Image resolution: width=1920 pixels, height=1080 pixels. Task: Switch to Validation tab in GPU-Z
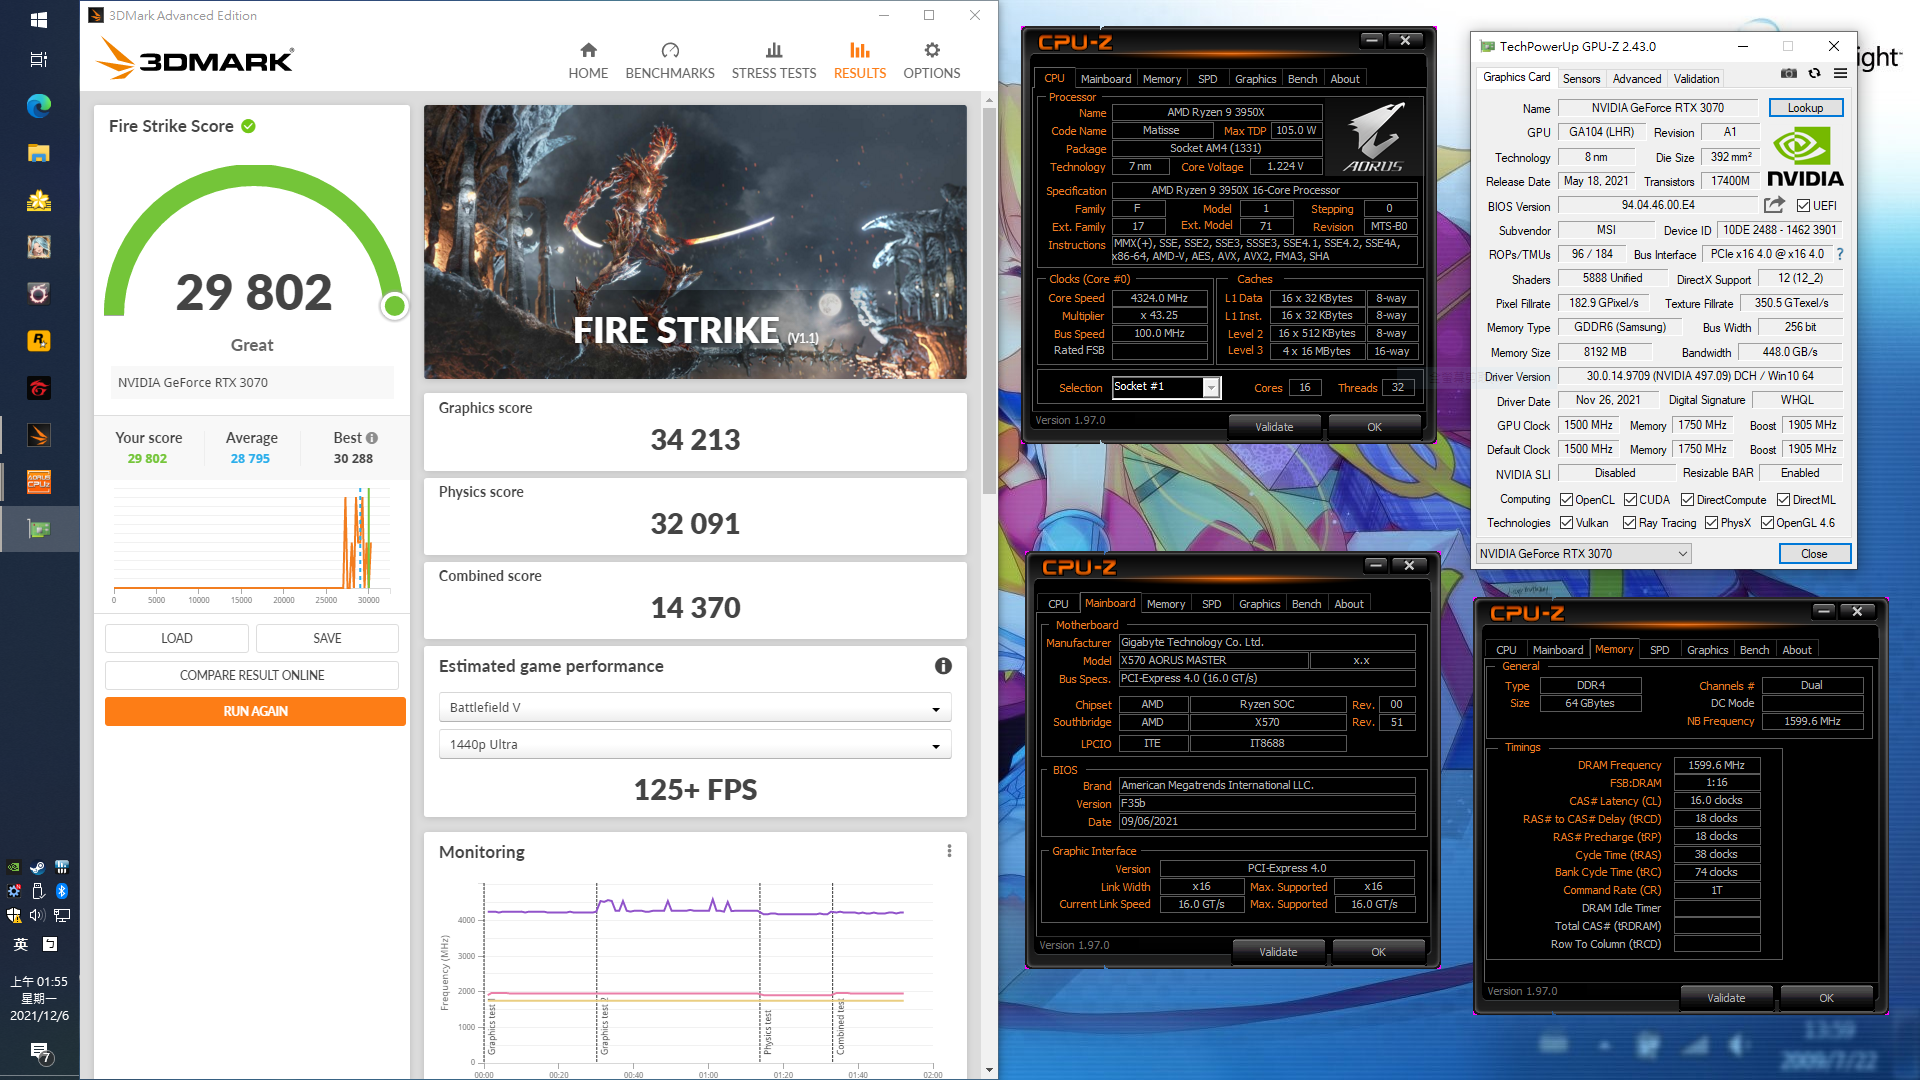coord(1696,79)
